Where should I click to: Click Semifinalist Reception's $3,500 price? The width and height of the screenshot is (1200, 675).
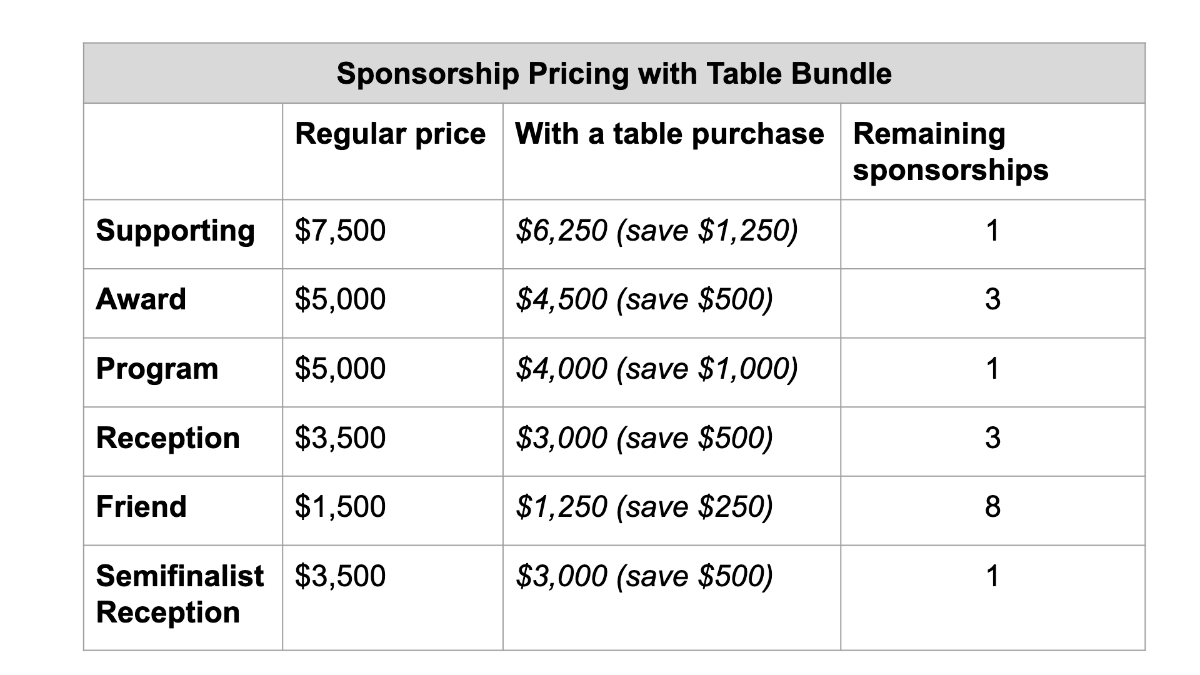340,576
